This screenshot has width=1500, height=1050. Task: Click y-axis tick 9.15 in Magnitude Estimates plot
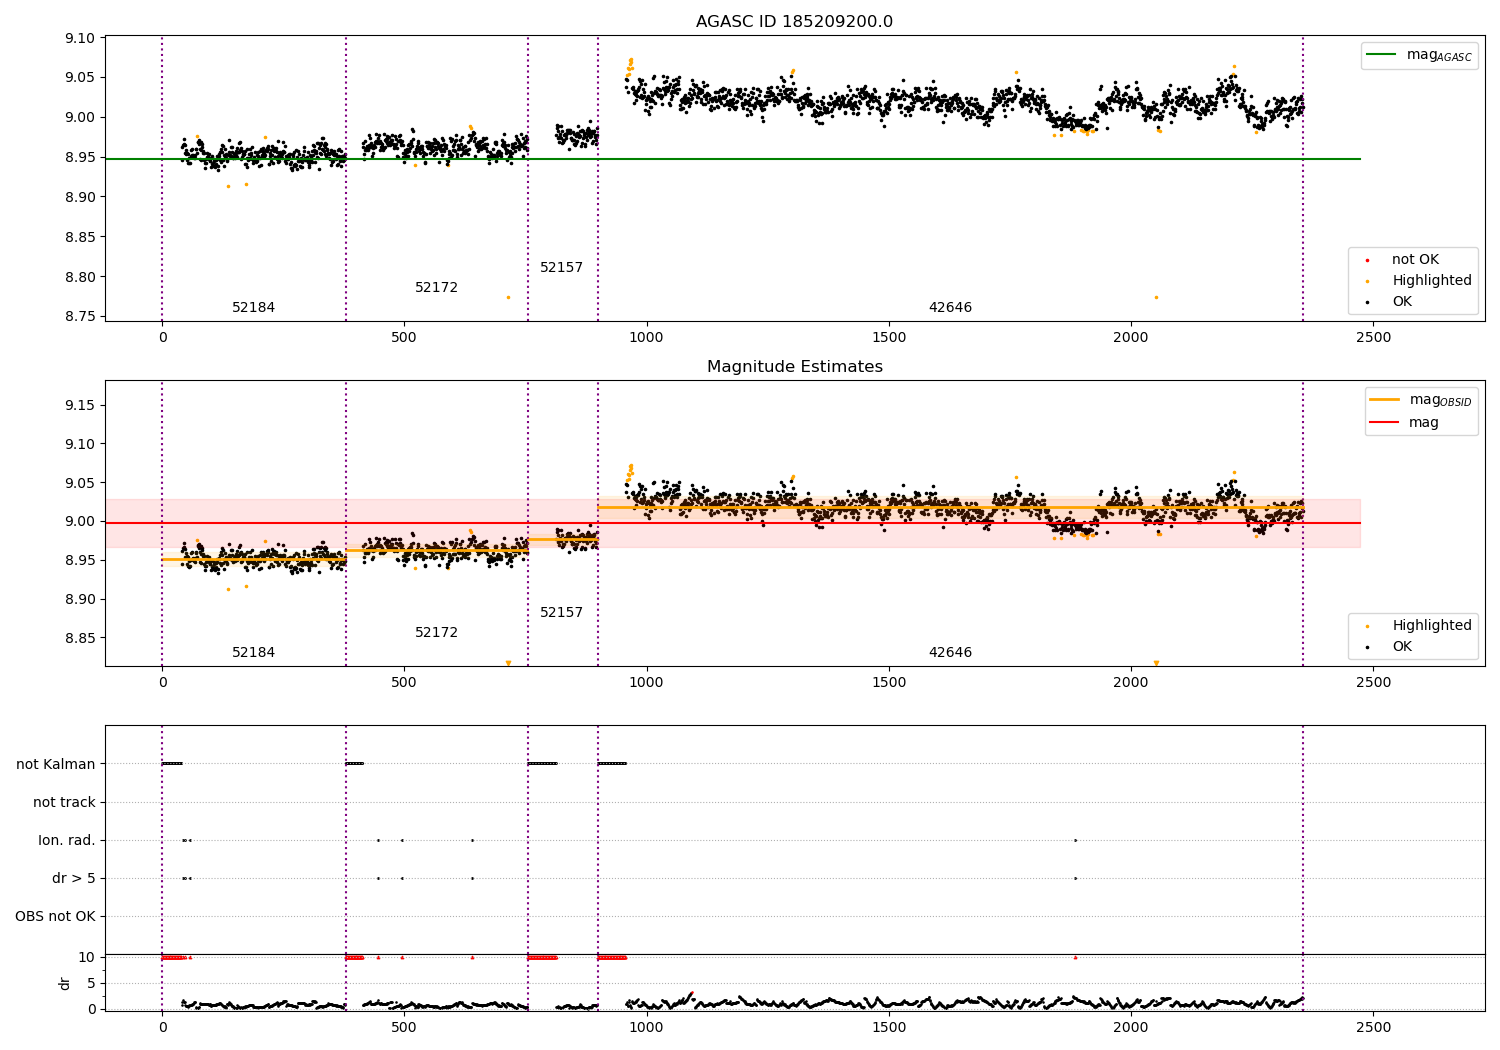click(80, 405)
